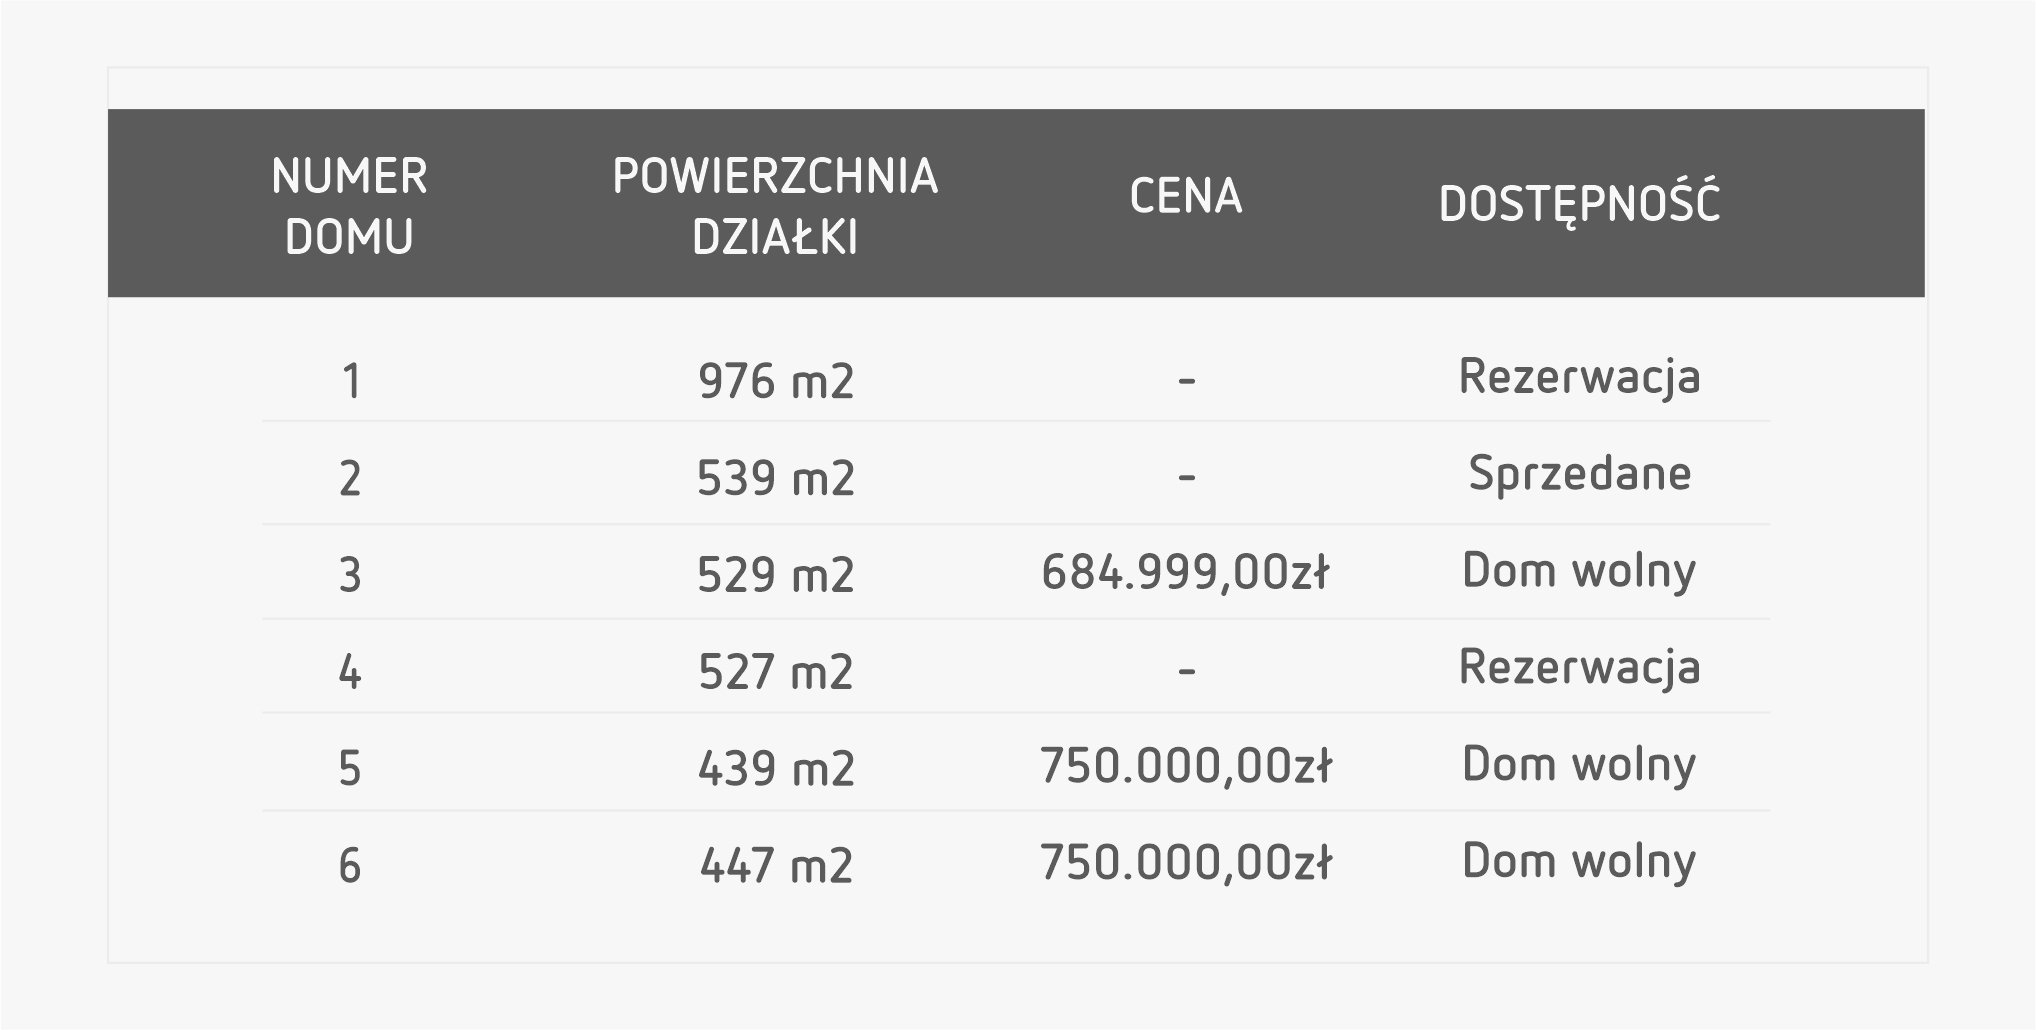Click the NUMER DOMU column header
Screen dimensions: 2036x1030
(349, 206)
